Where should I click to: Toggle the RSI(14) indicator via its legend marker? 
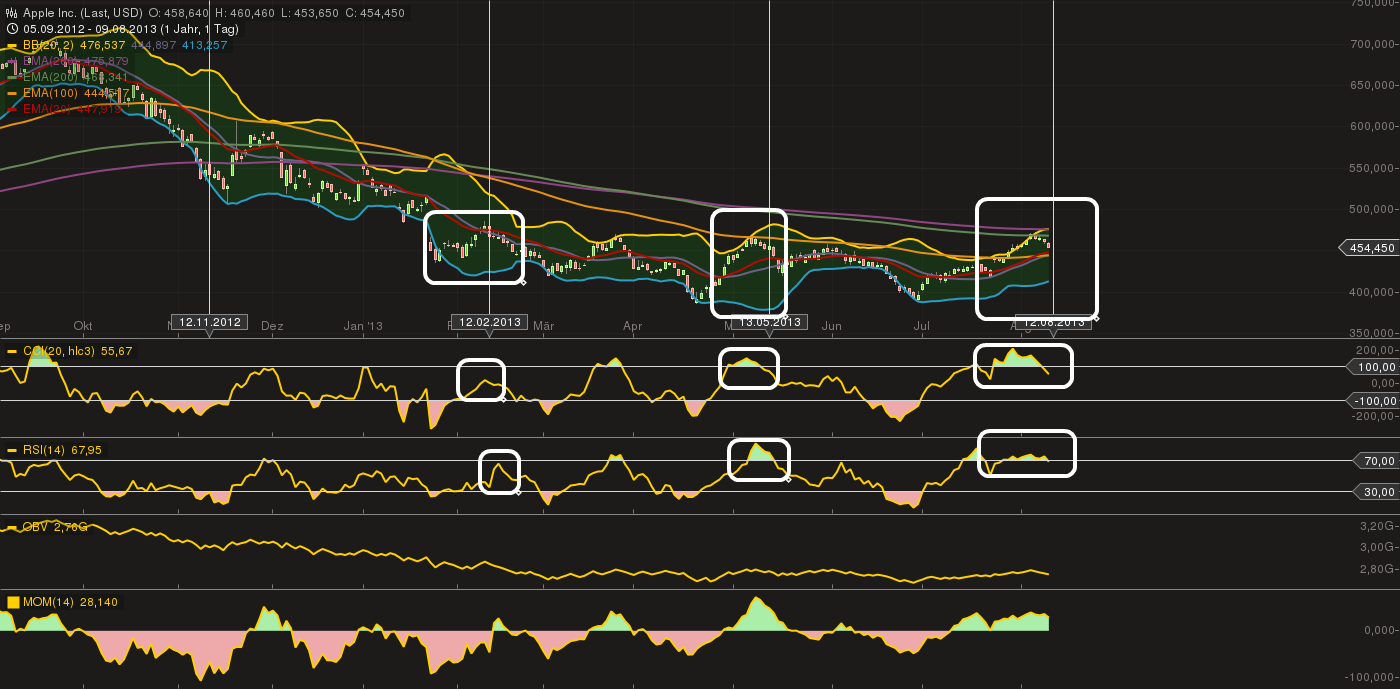11,449
